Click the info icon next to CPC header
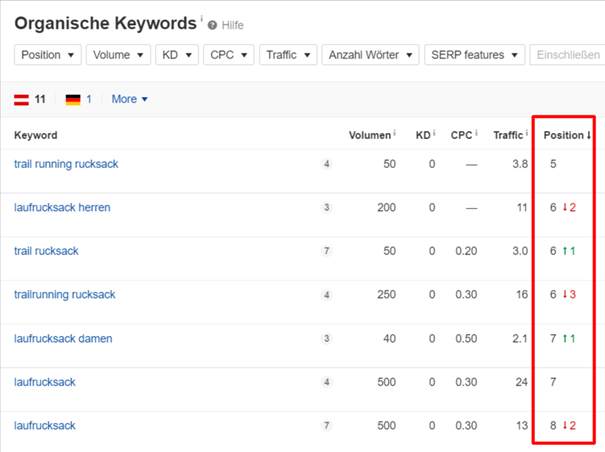 476,133
